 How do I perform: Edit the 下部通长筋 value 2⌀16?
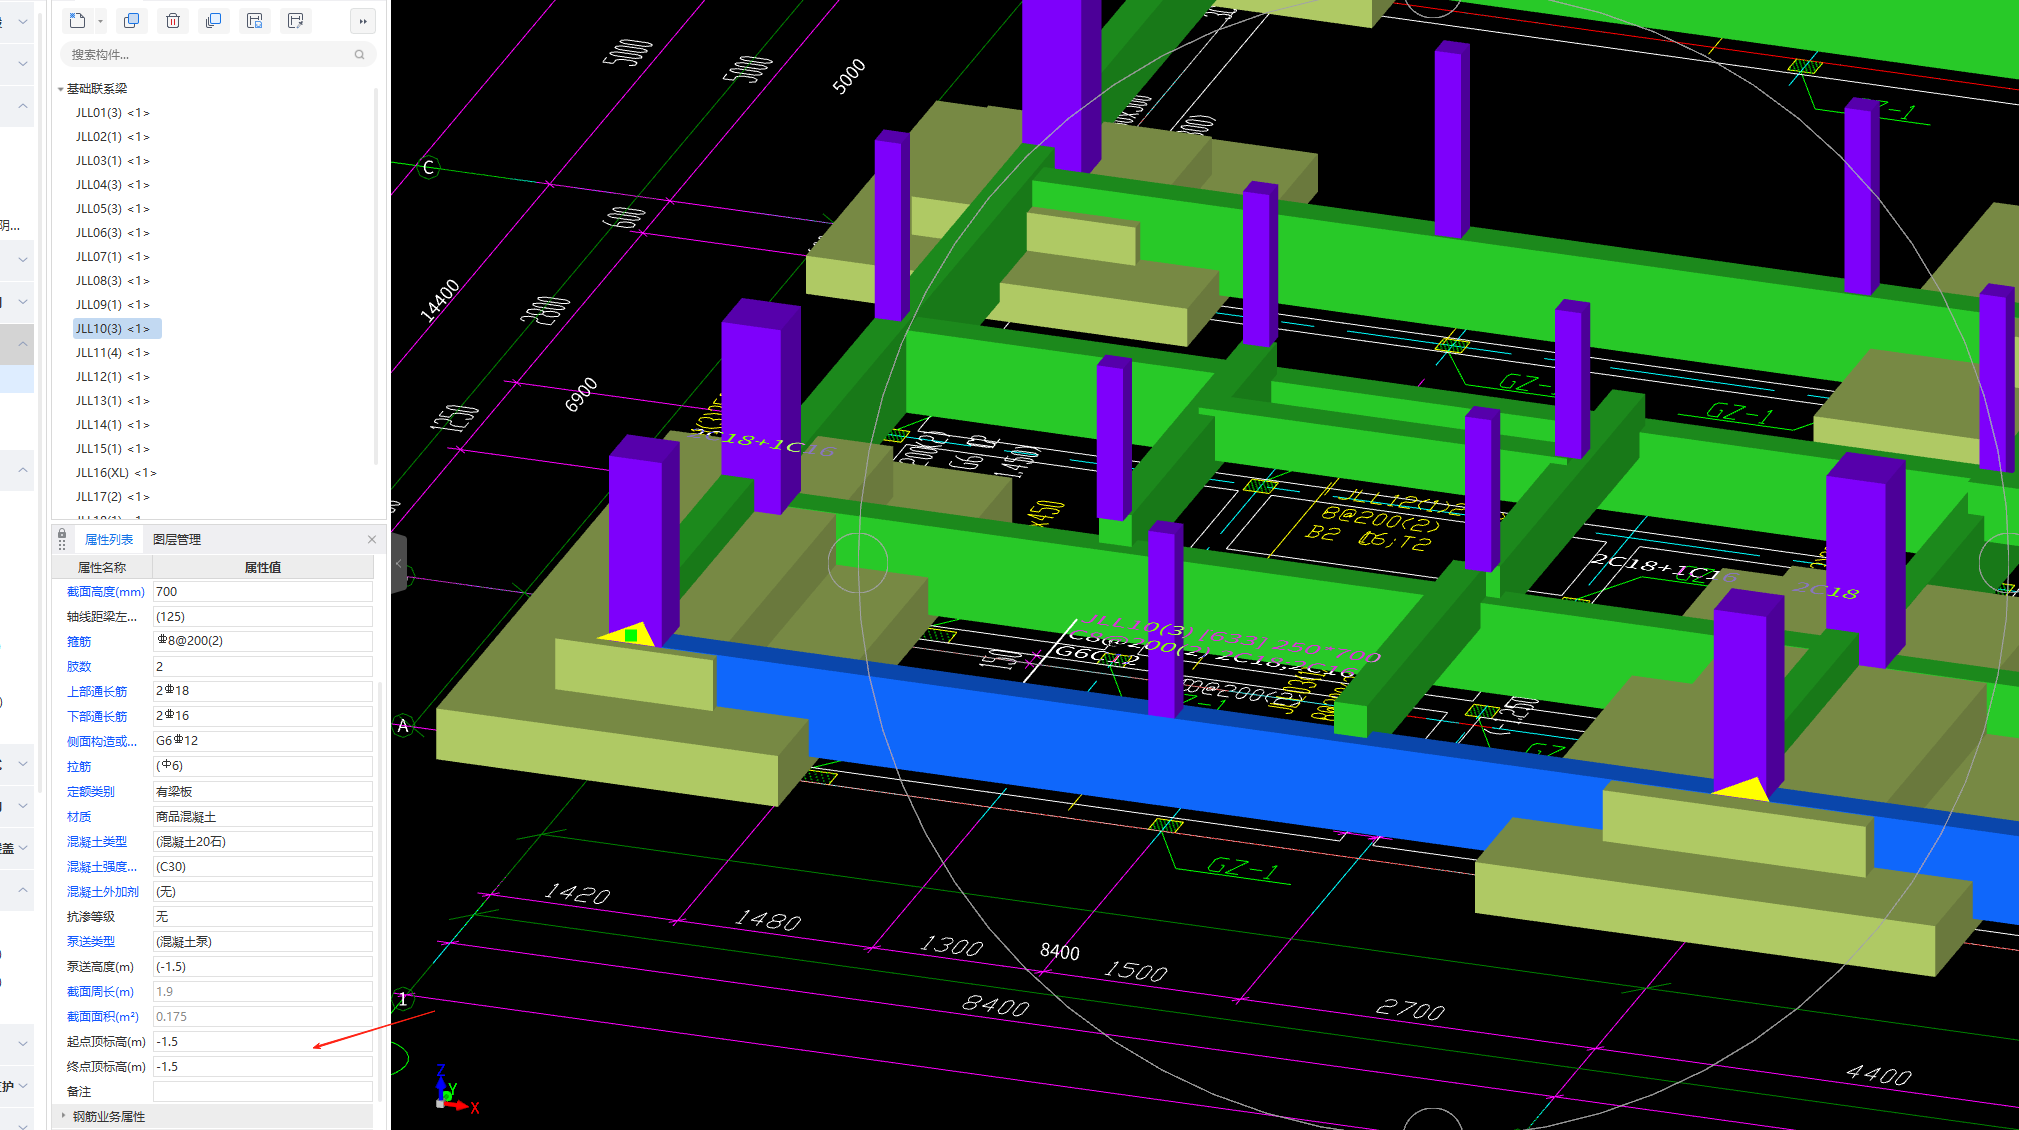point(263,717)
